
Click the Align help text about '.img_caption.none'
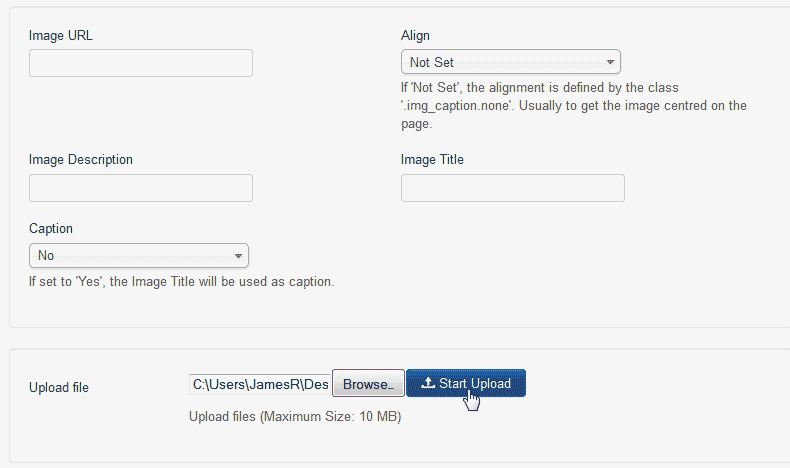tap(573, 106)
